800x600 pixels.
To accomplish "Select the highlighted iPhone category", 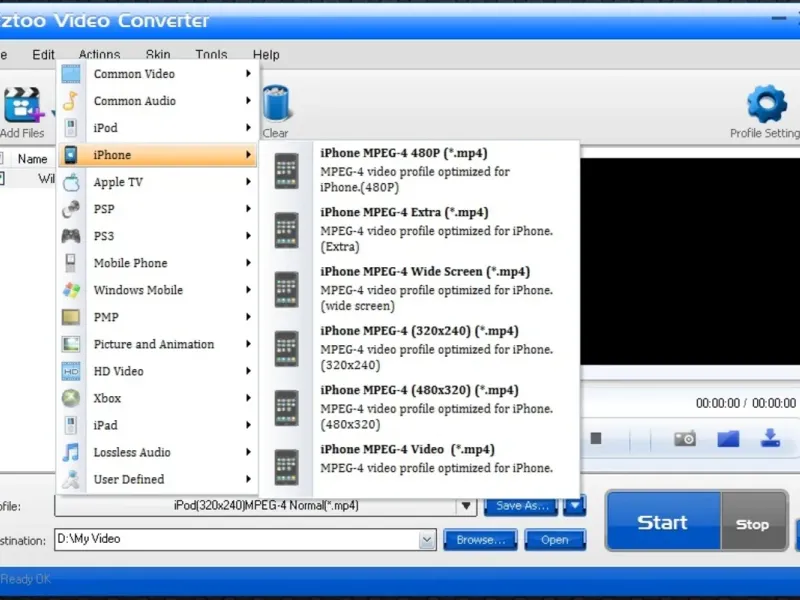I will pyautogui.click(x=158, y=155).
